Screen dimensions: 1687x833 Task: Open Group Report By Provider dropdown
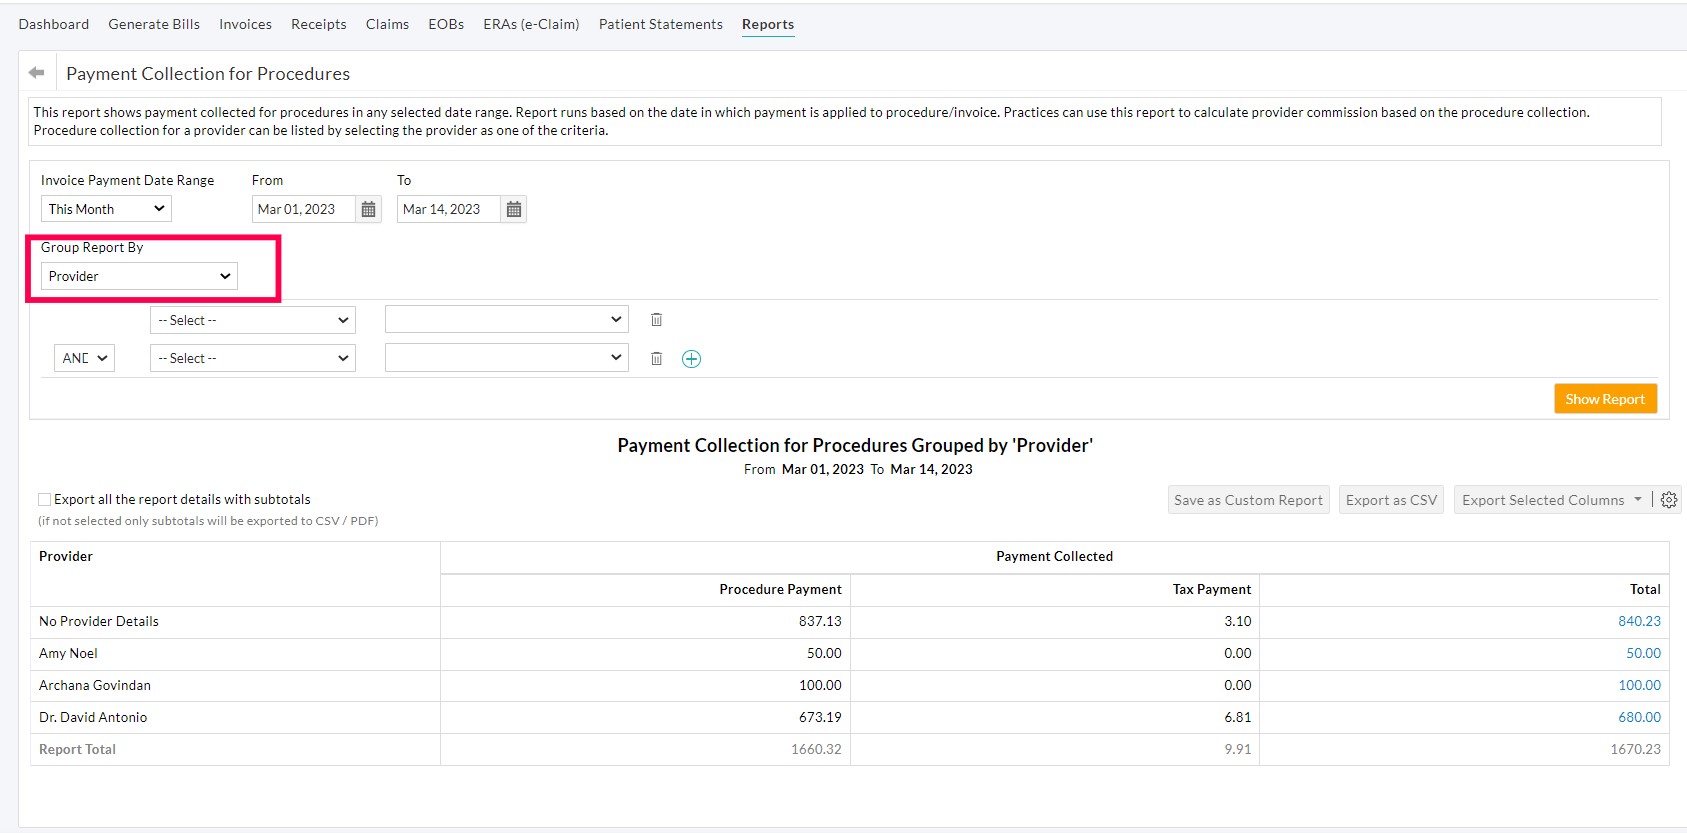tap(139, 276)
